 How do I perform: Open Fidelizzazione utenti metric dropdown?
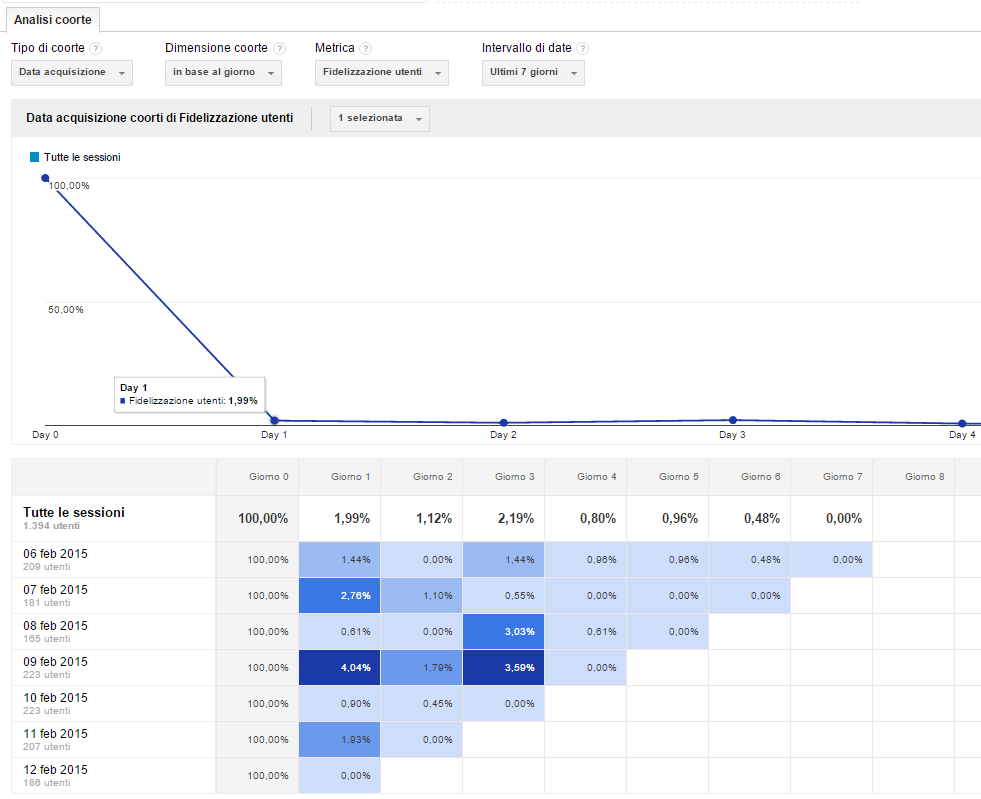coord(381,73)
